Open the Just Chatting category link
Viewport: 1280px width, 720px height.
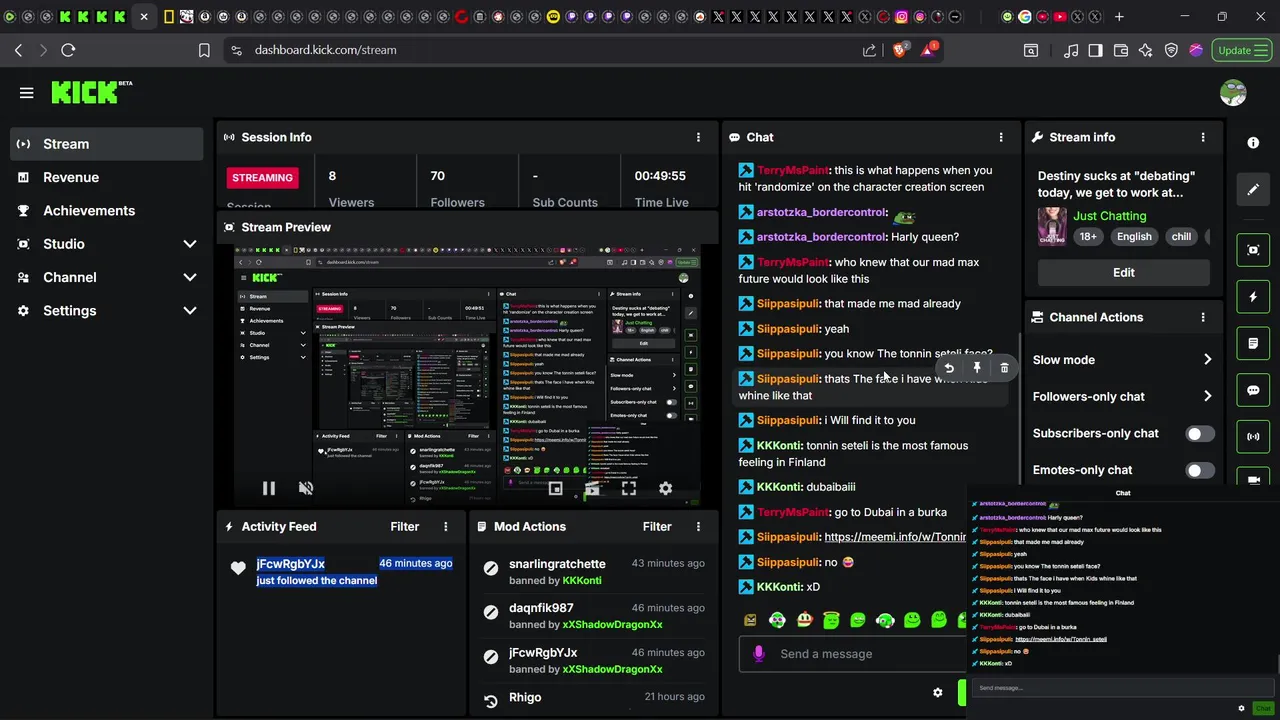(x=1109, y=216)
